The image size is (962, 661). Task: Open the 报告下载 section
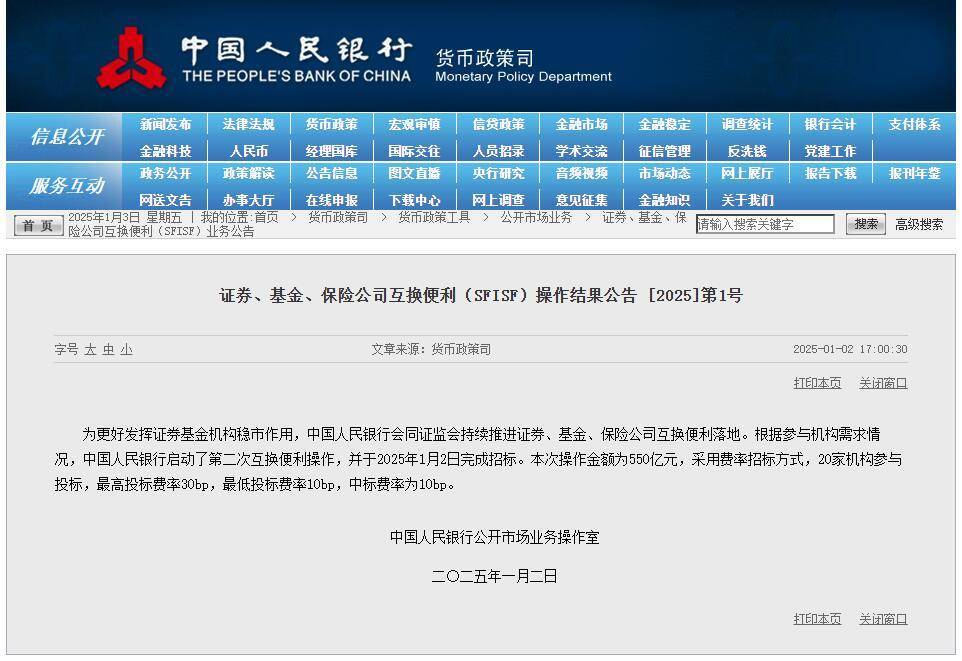tap(831, 174)
